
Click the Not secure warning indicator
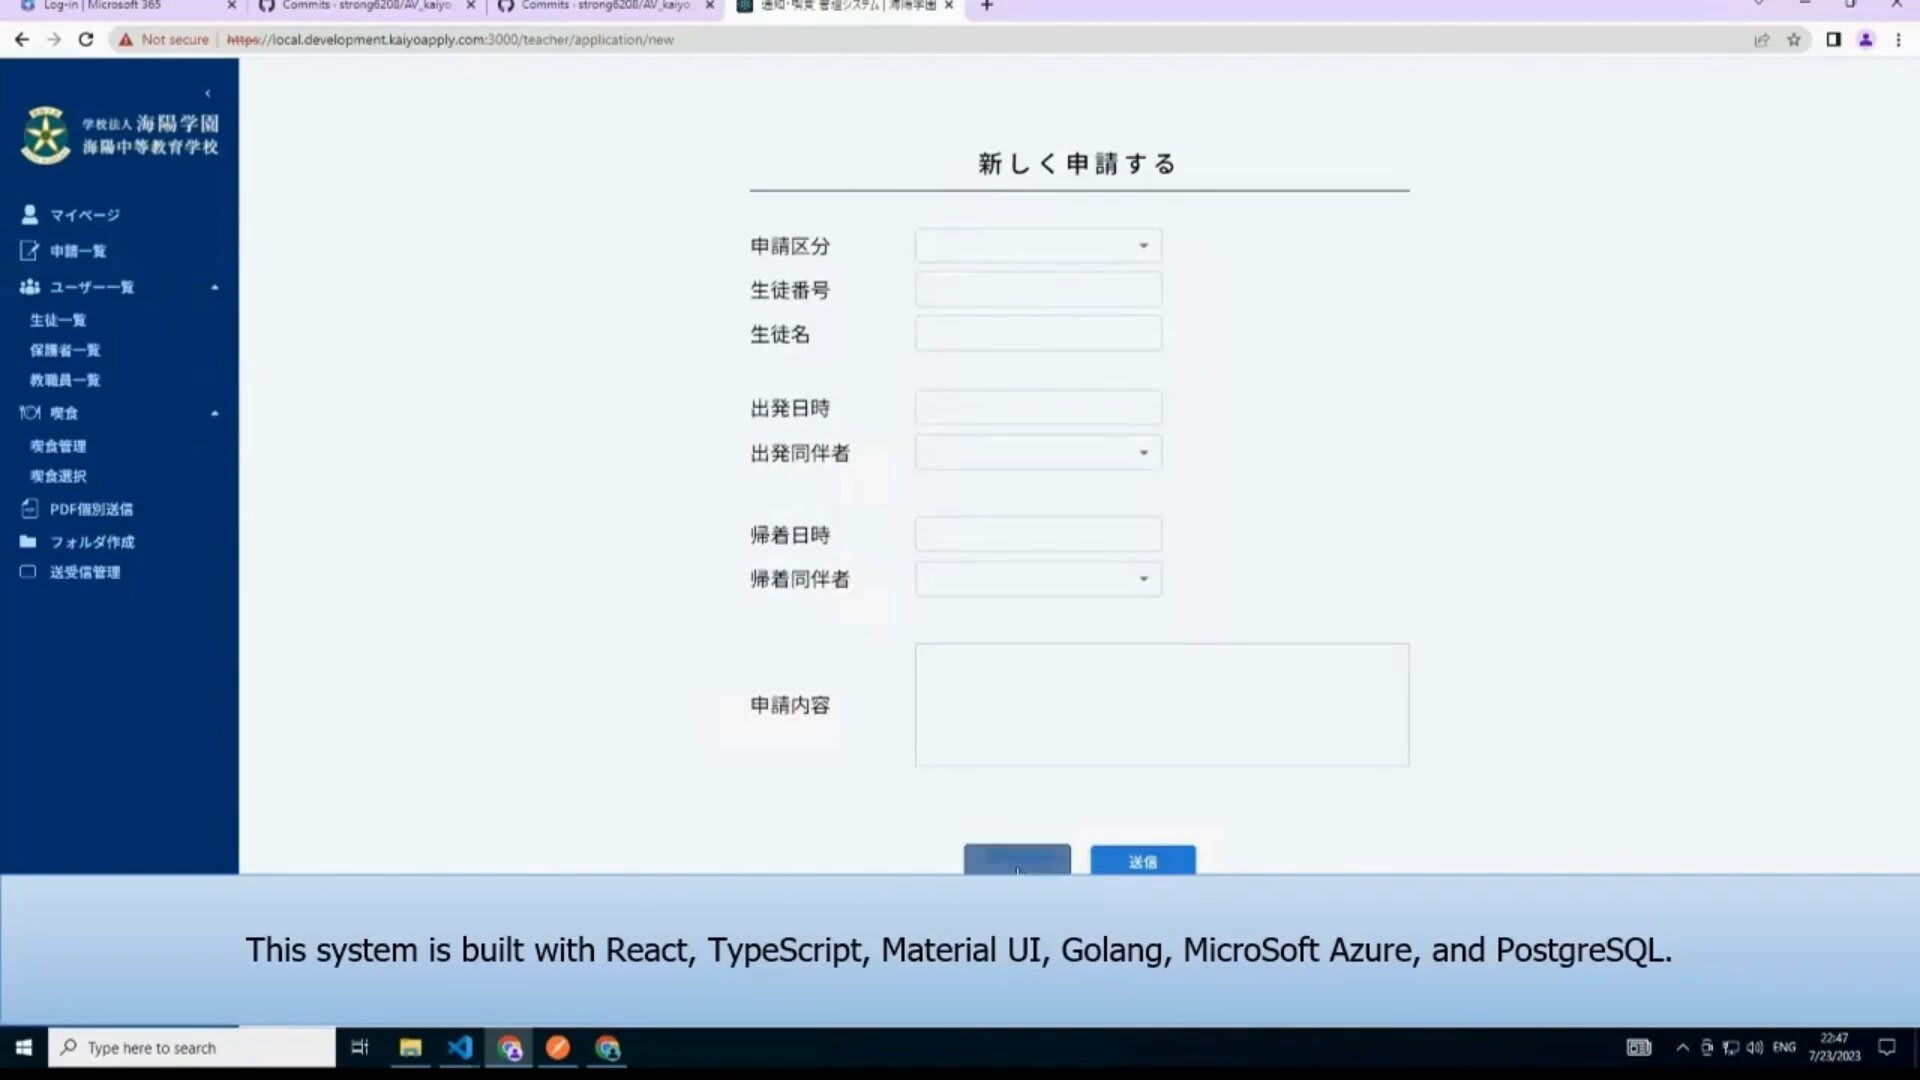tap(164, 40)
